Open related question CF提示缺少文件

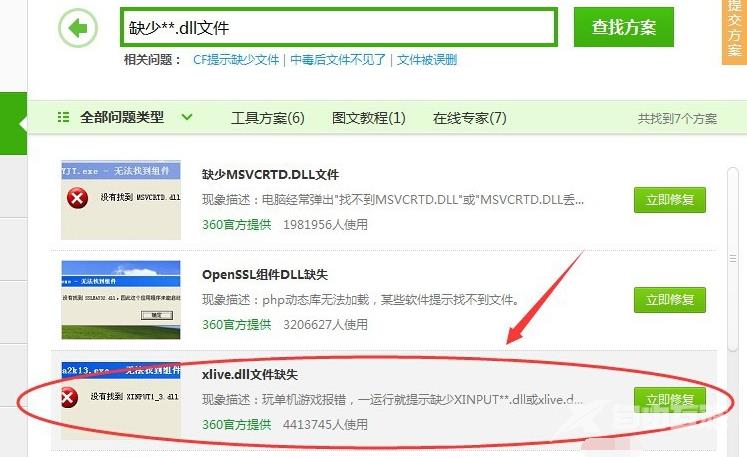pyautogui.click(x=236, y=60)
